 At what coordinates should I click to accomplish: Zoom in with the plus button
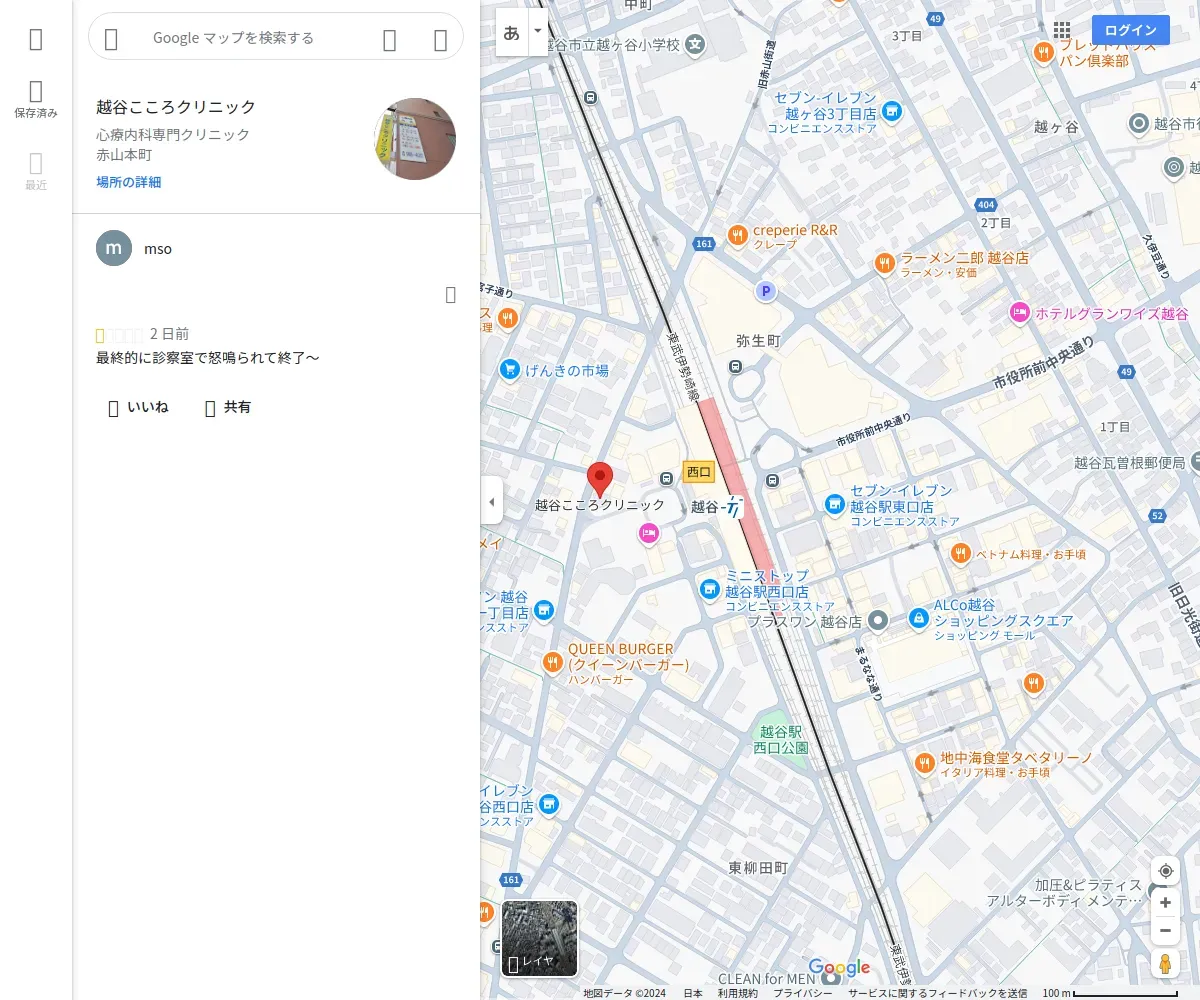[1165, 903]
